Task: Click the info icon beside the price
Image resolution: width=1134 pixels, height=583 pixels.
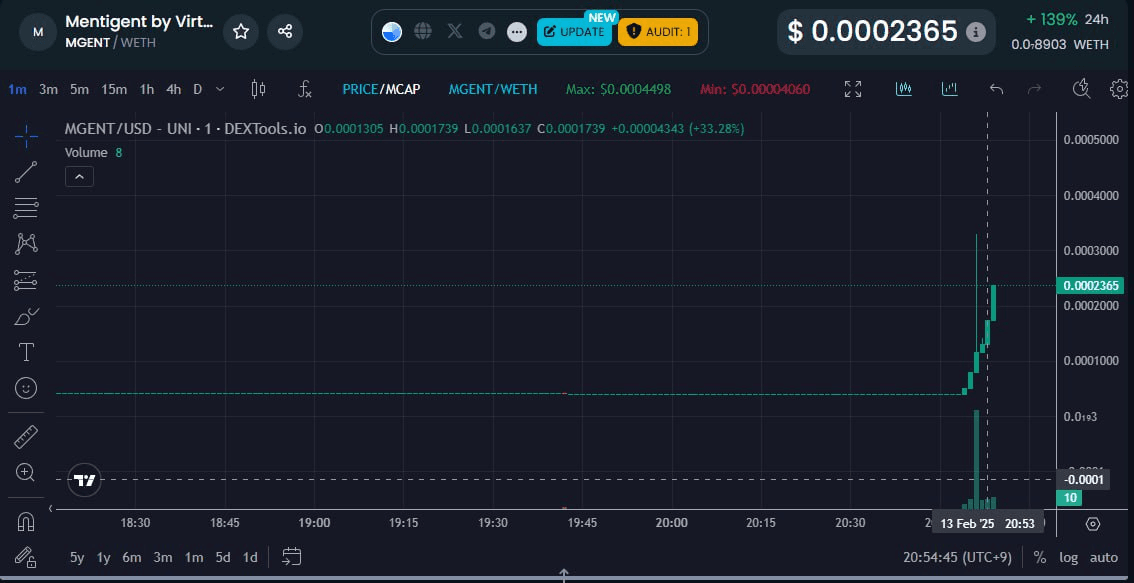Action: (x=976, y=32)
